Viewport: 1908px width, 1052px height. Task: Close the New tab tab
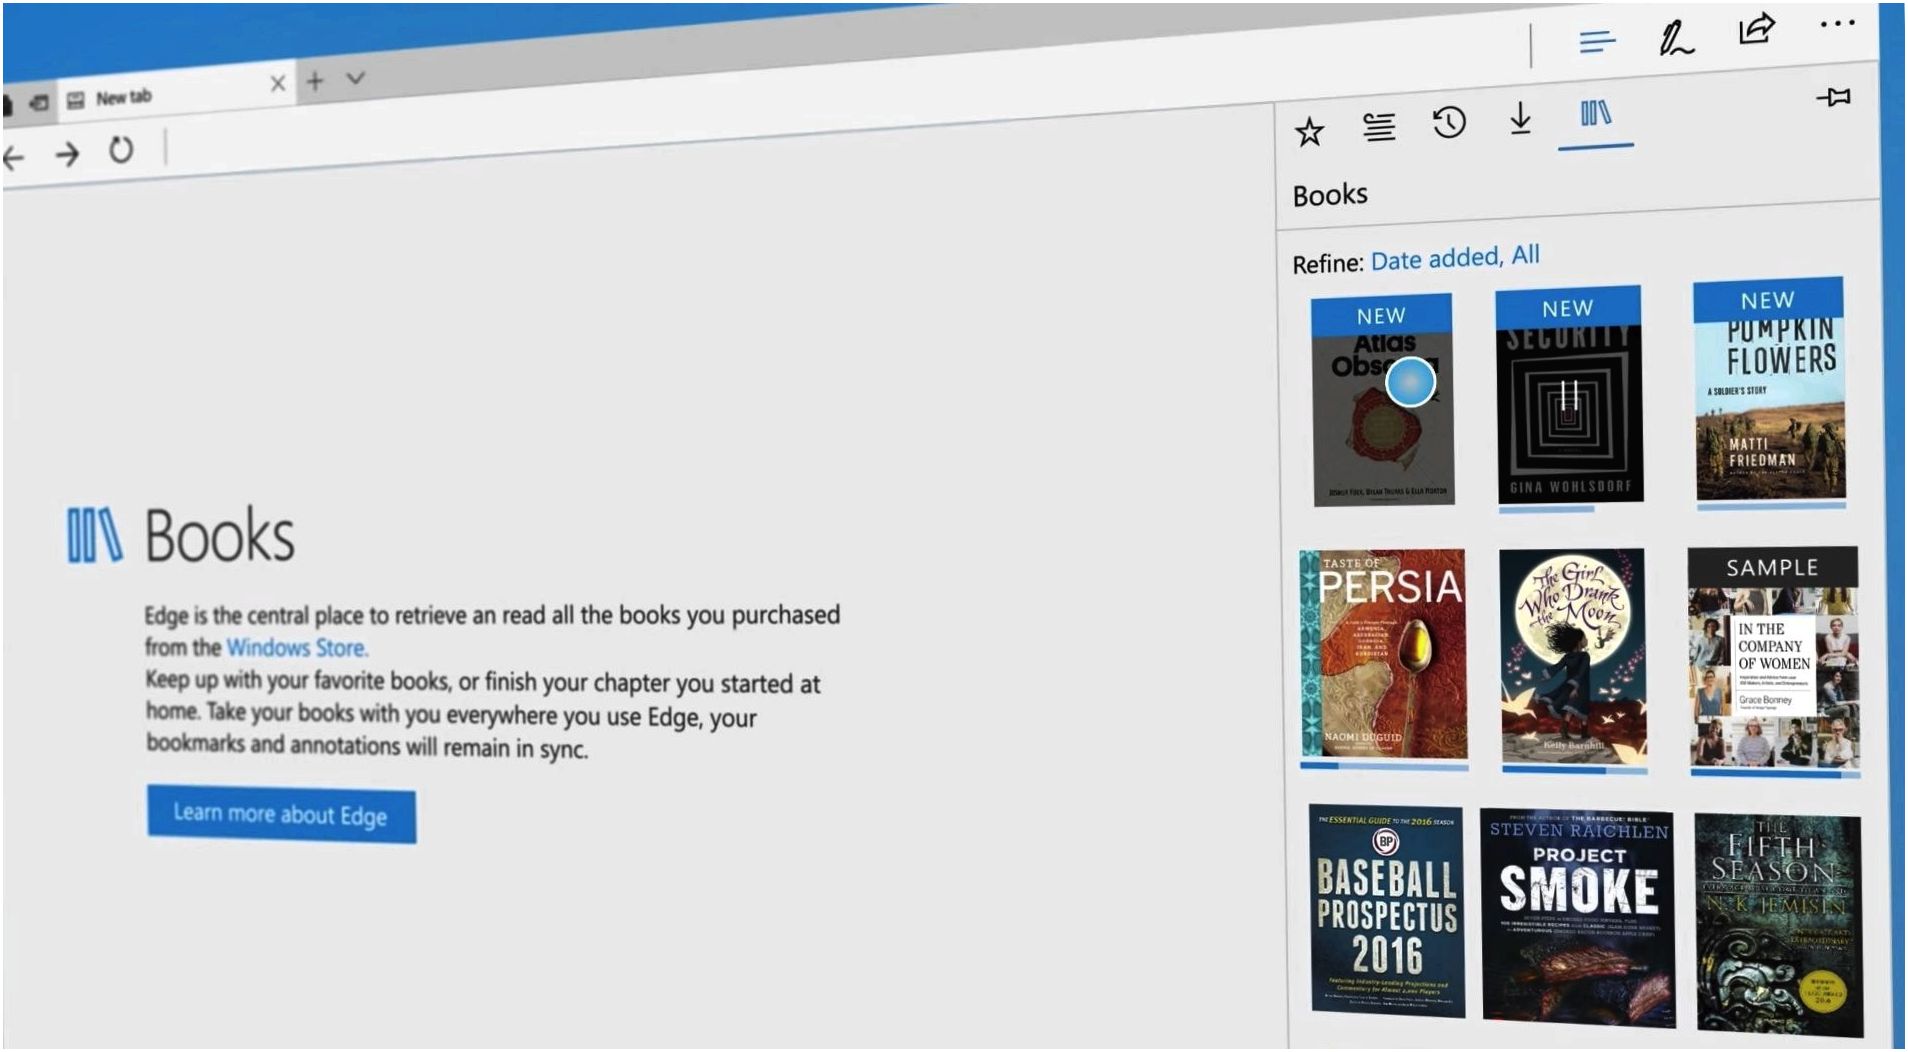coord(278,83)
